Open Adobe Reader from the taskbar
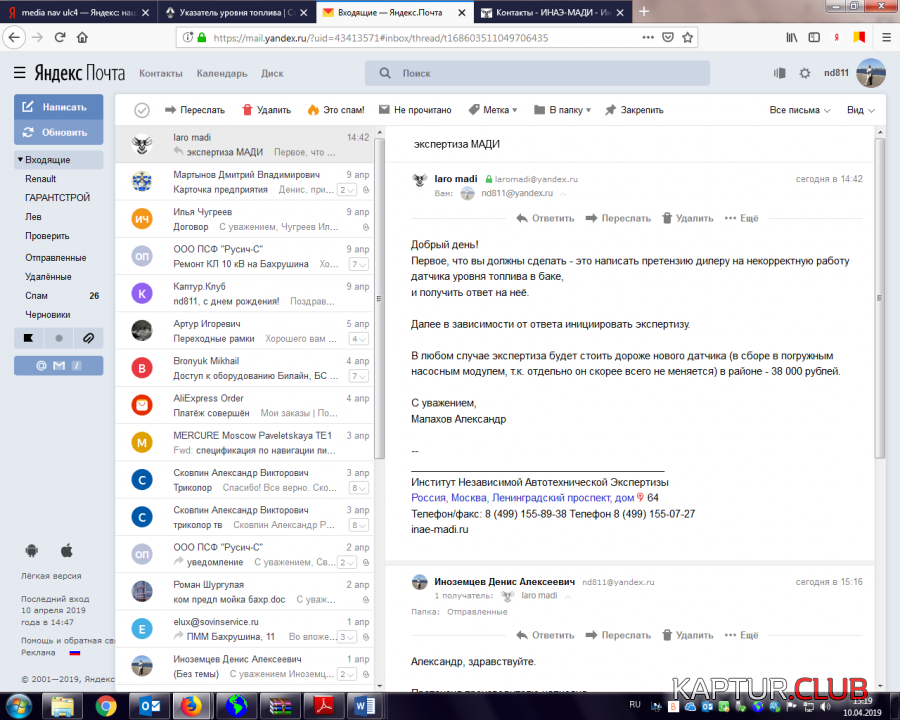 (x=323, y=706)
